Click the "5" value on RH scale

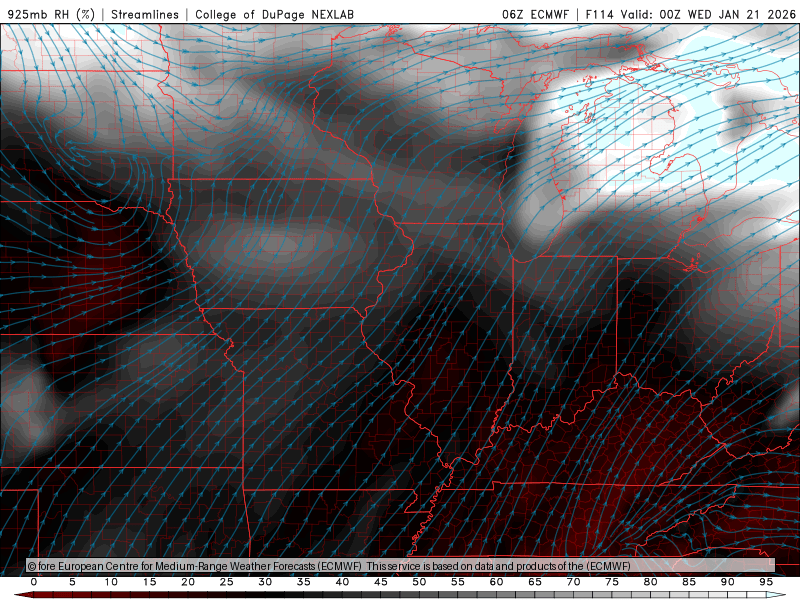click(x=72, y=582)
